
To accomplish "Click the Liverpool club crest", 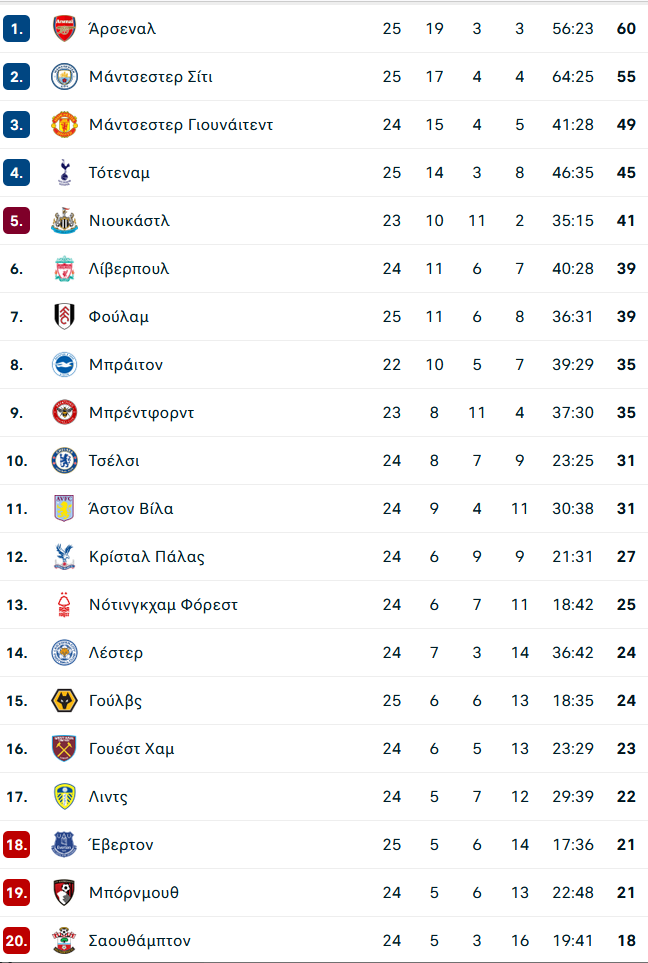I will click(64, 269).
